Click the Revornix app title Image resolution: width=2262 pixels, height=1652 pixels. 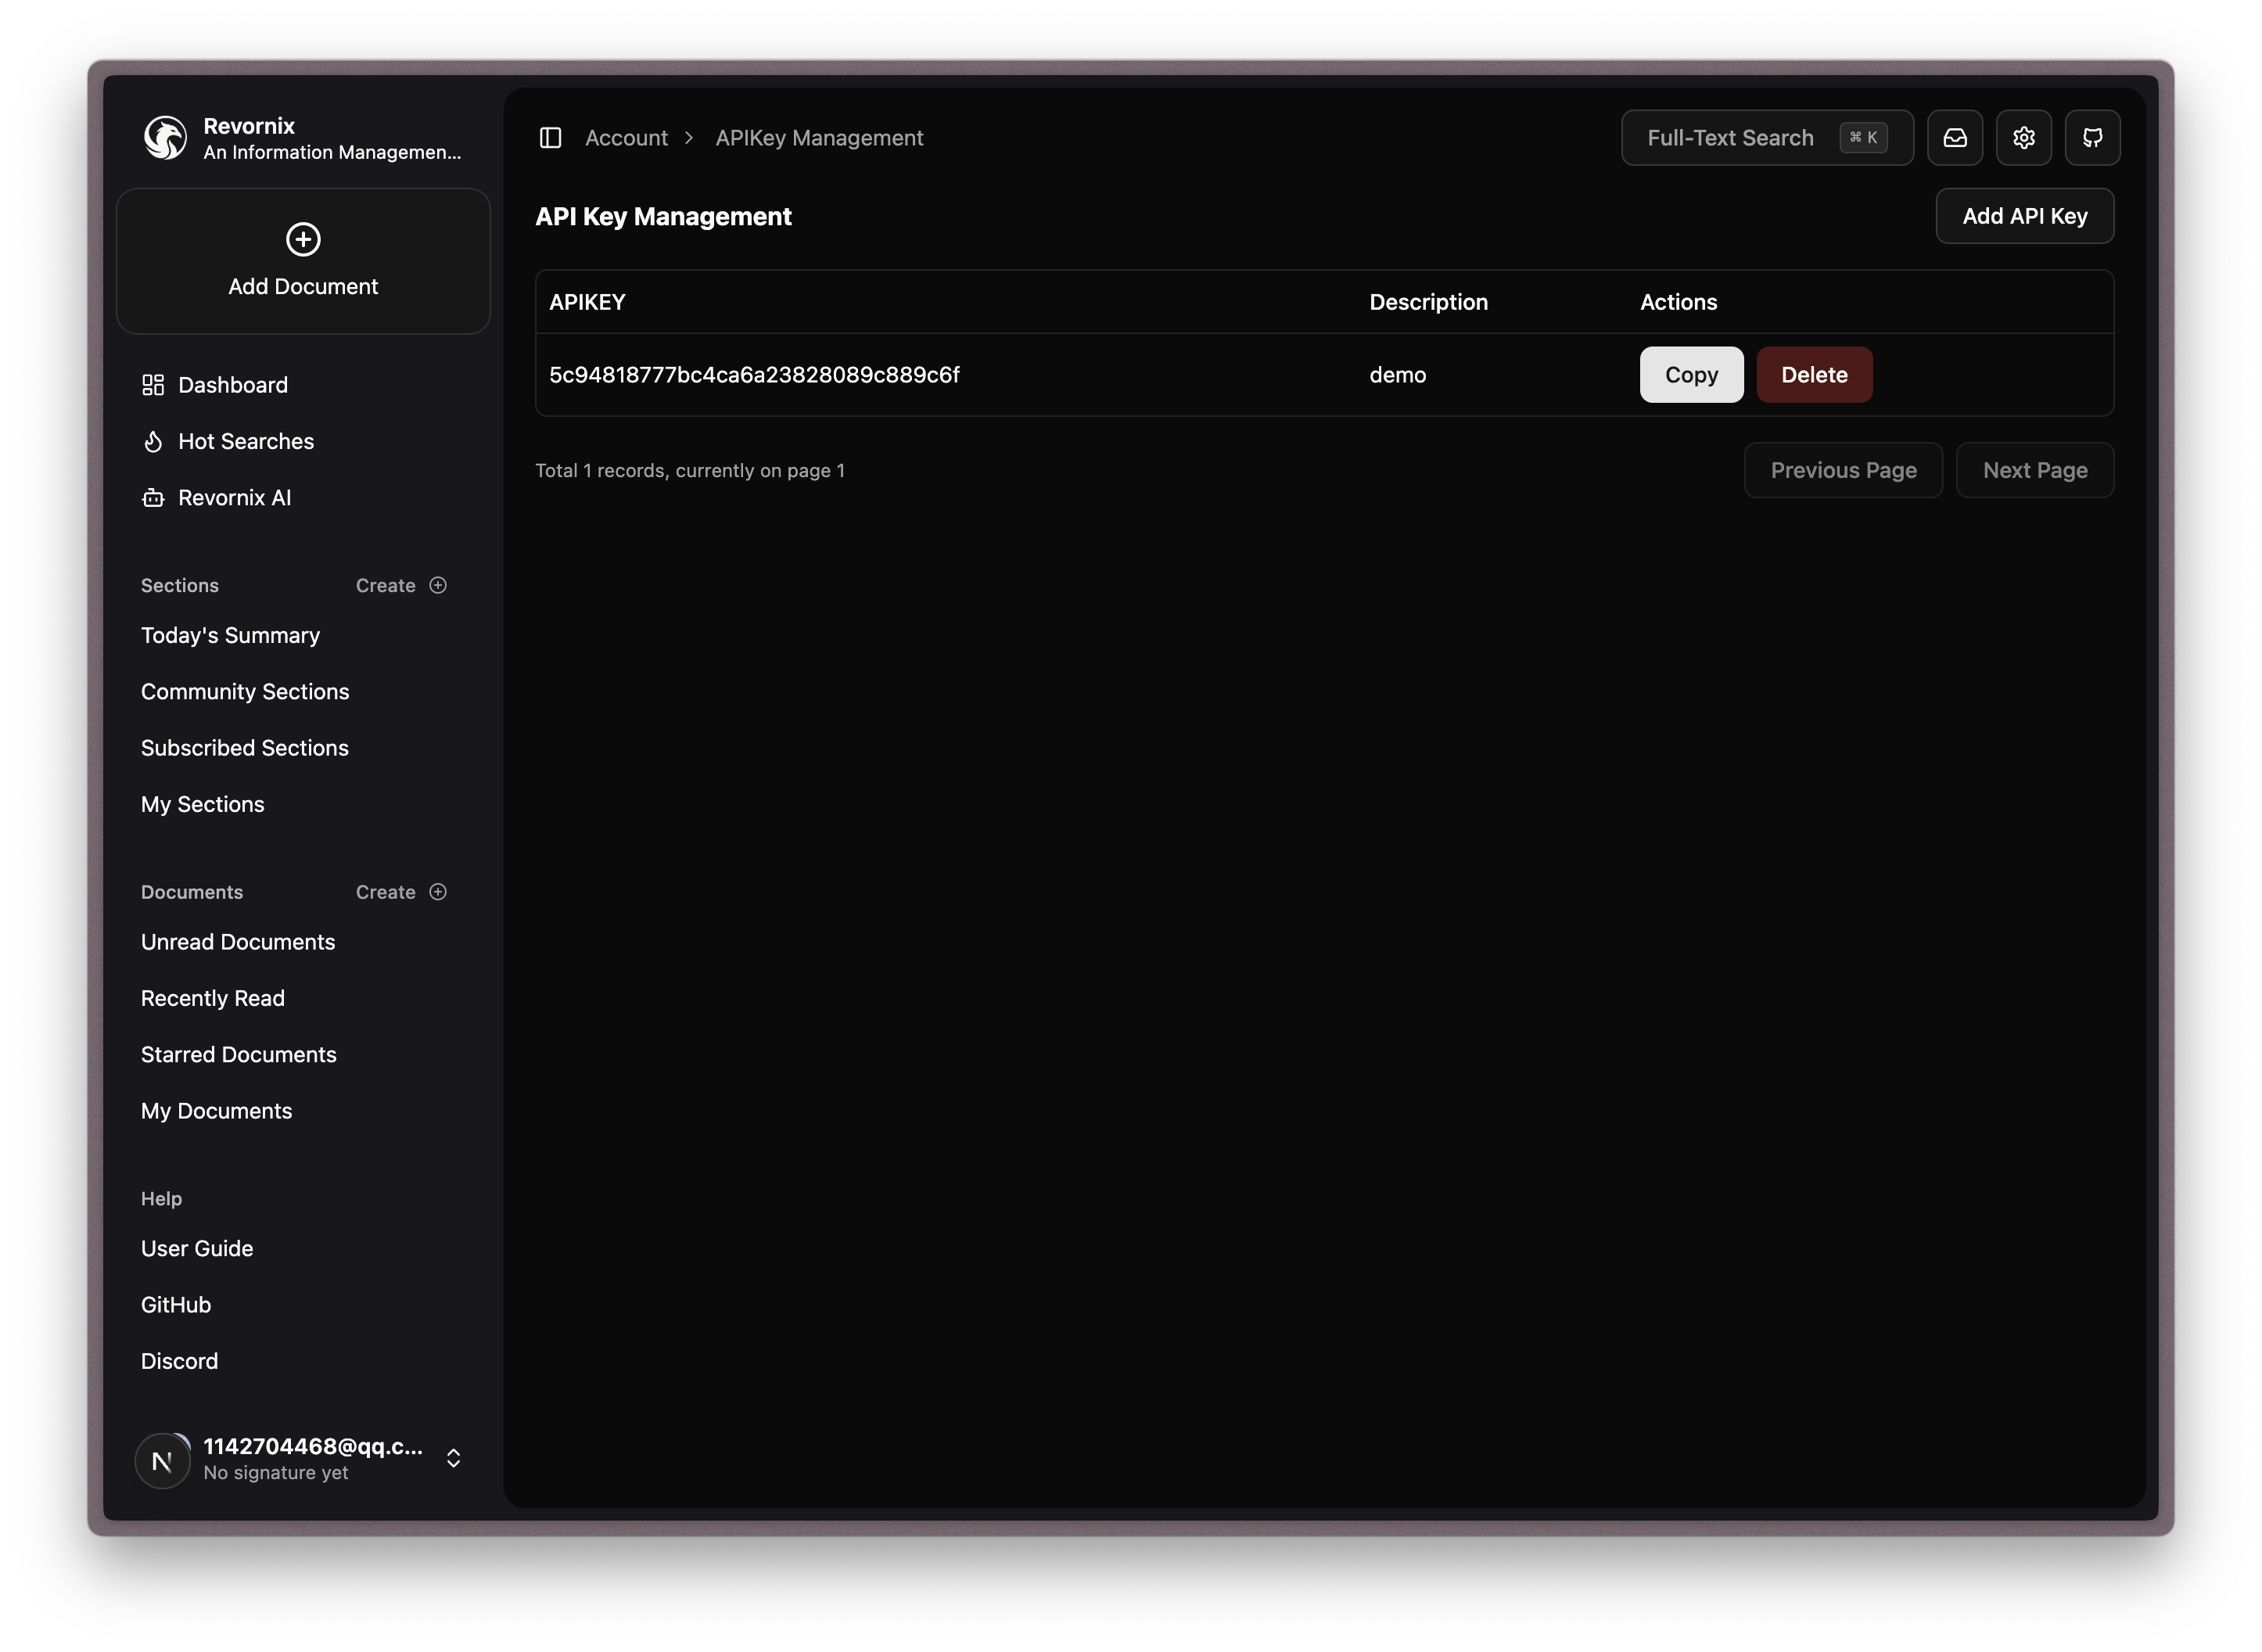[249, 126]
